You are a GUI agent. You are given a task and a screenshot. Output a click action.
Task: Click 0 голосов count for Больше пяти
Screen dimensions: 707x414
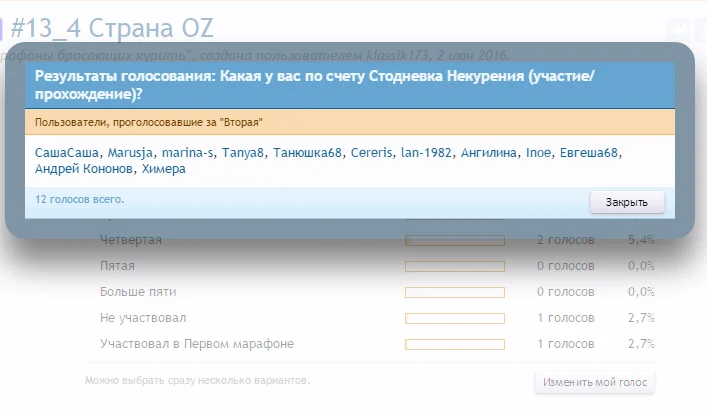(x=565, y=292)
